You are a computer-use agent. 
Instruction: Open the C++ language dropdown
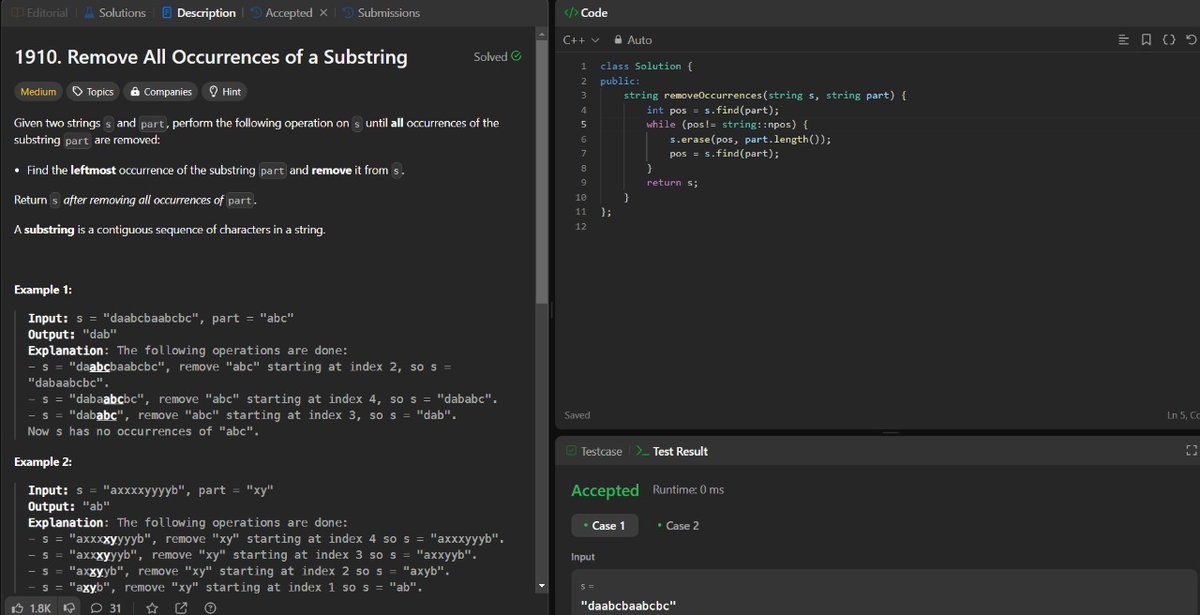tap(581, 40)
